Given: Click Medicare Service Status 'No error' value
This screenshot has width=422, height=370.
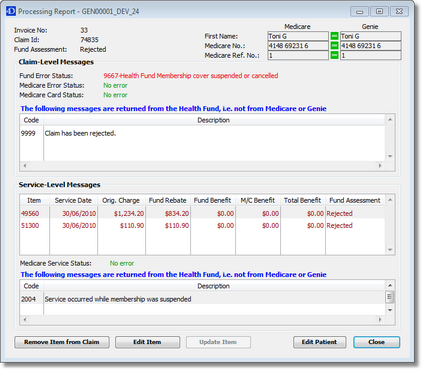Looking at the screenshot, I should (x=122, y=263).
